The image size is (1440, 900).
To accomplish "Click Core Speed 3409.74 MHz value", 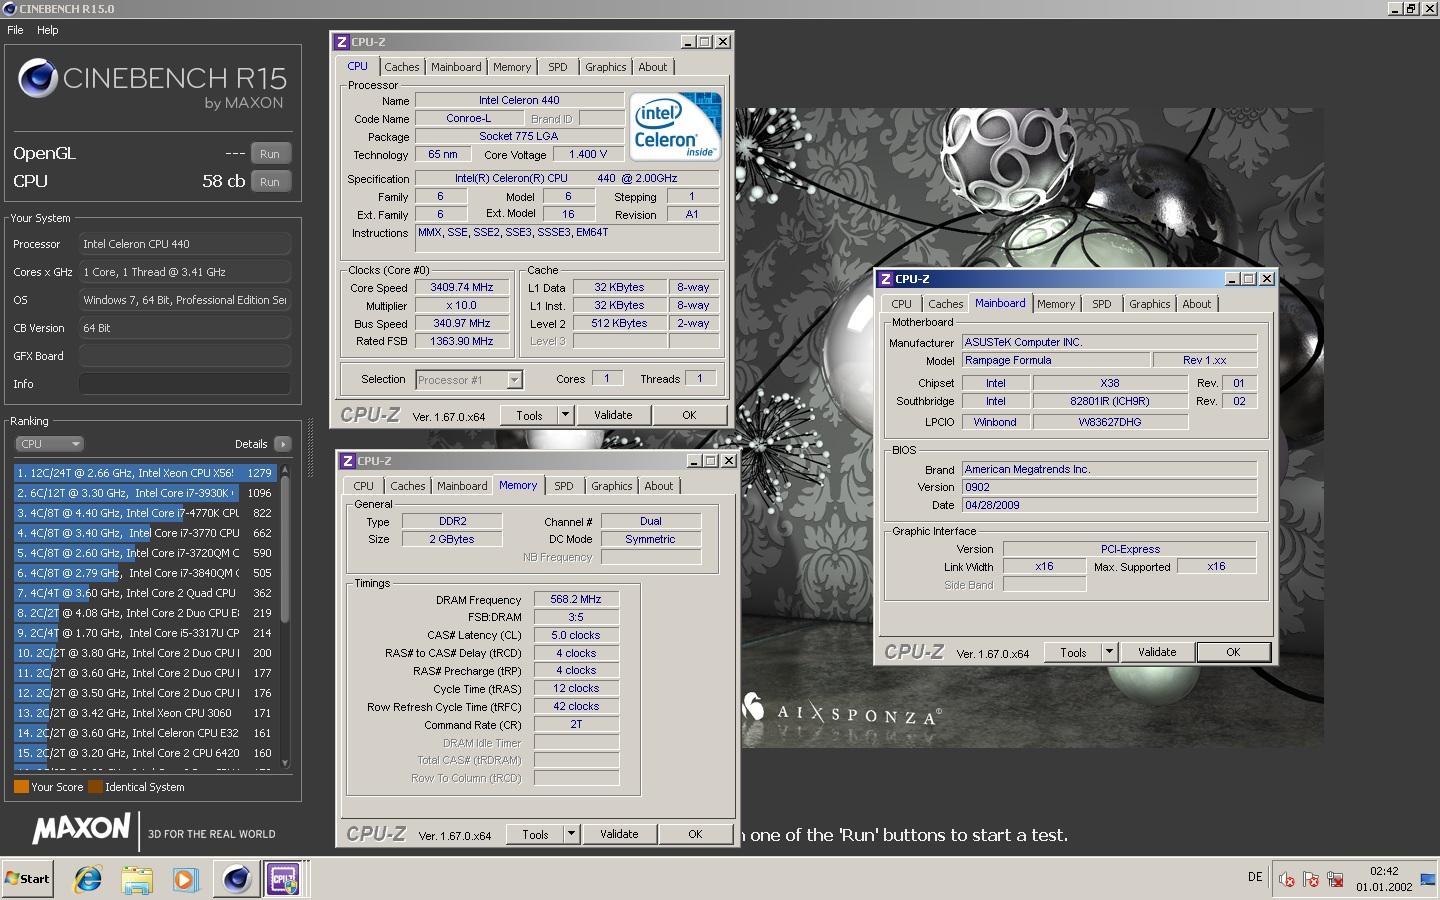I will tap(462, 287).
